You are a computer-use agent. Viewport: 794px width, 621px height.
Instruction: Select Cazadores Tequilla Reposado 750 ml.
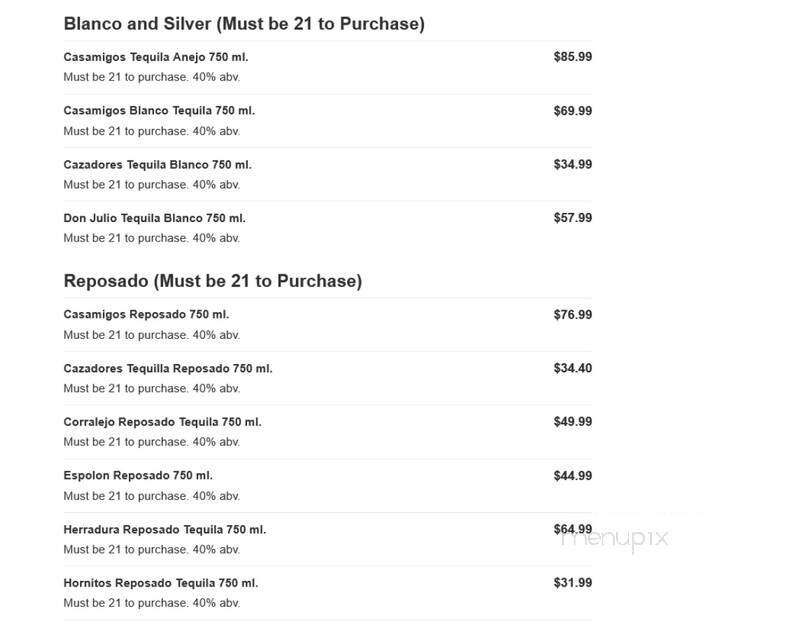coord(167,369)
